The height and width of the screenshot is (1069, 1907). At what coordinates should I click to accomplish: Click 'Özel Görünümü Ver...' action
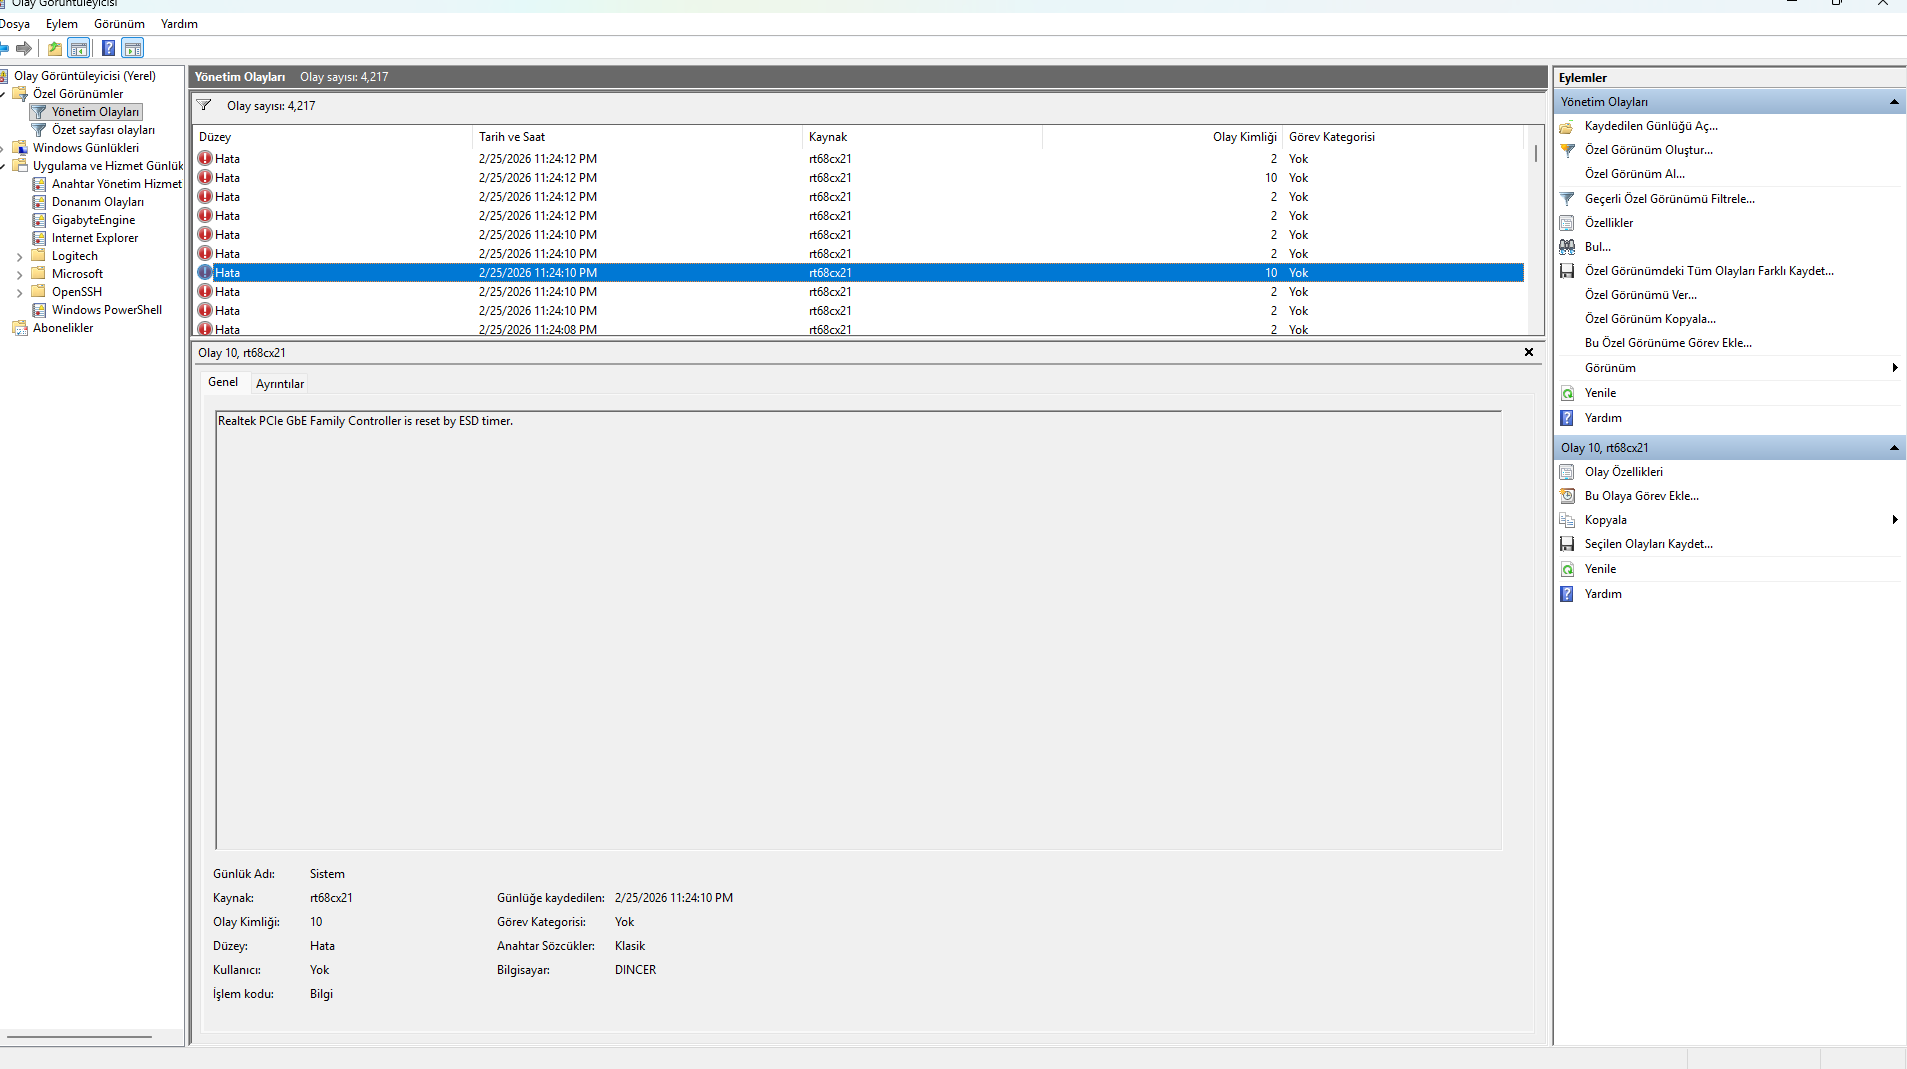1641,295
